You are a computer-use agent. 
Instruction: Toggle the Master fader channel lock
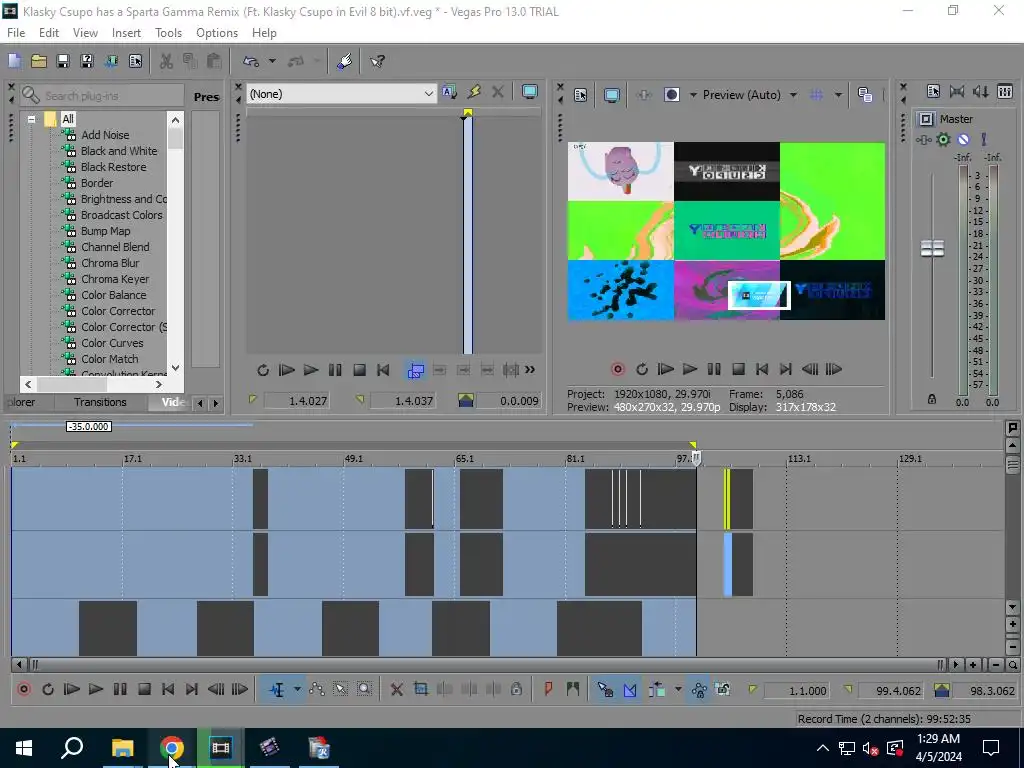point(932,399)
